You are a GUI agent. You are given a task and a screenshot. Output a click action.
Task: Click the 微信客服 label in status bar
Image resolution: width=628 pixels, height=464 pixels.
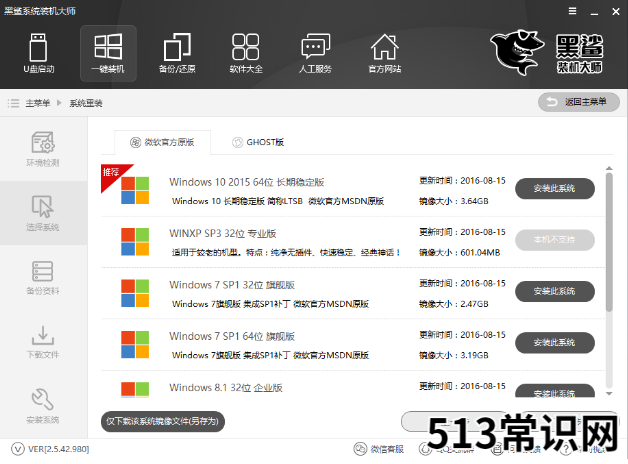[x=387, y=449]
